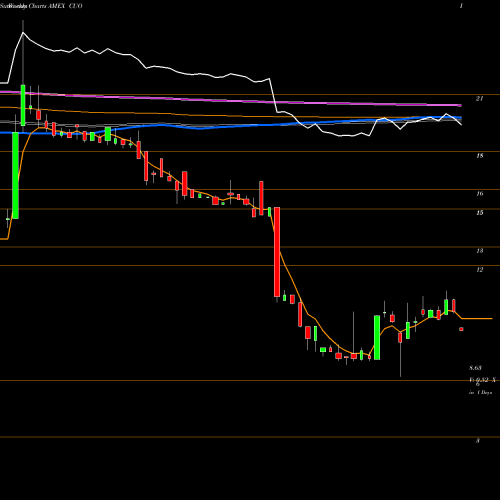Click the 'in 4 Days' text
The width and height of the screenshot is (500, 500).
pyautogui.click(x=480, y=393)
